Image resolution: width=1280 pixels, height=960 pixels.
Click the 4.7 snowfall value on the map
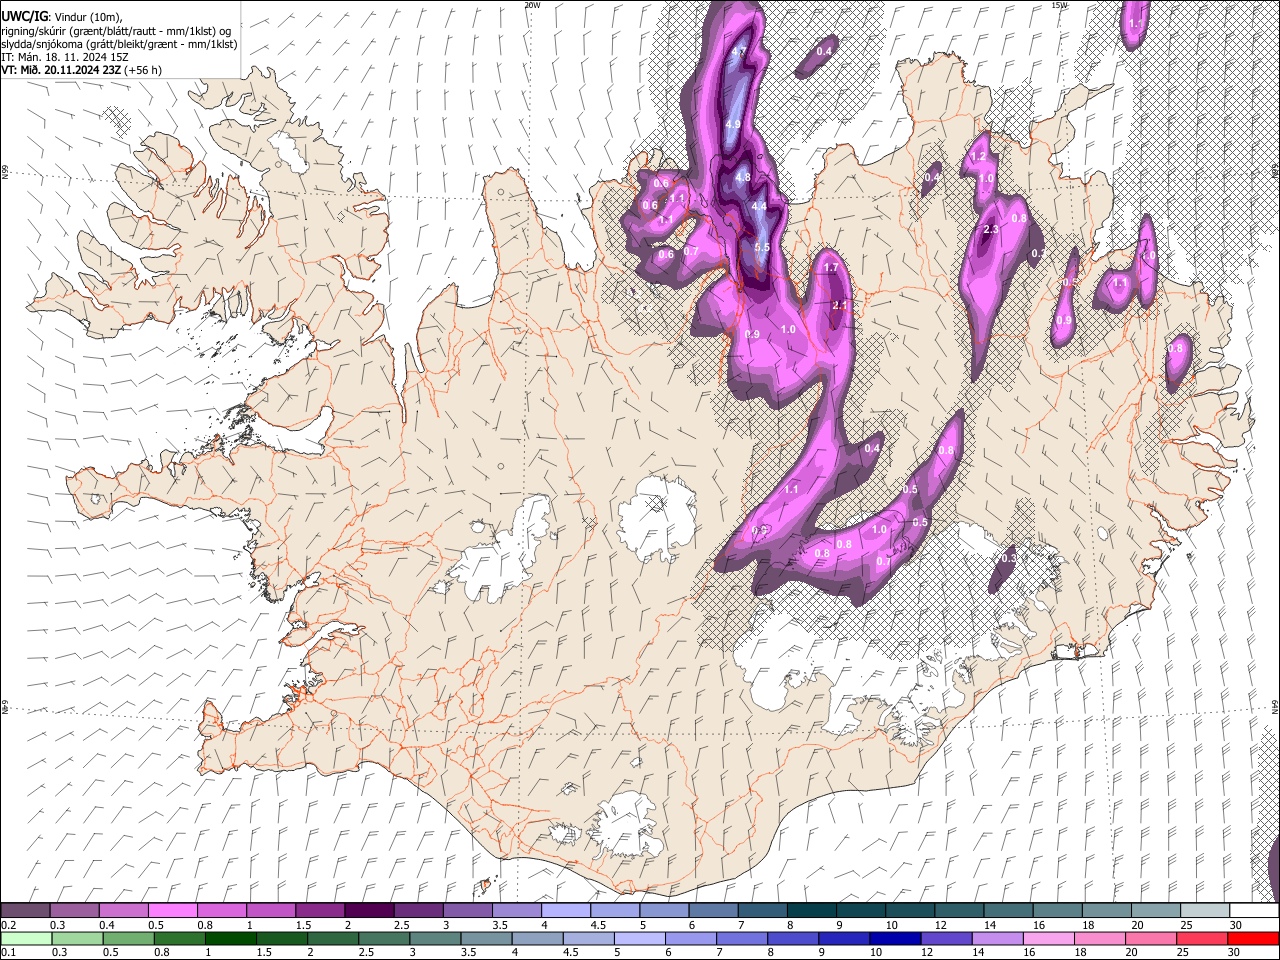pos(739,51)
